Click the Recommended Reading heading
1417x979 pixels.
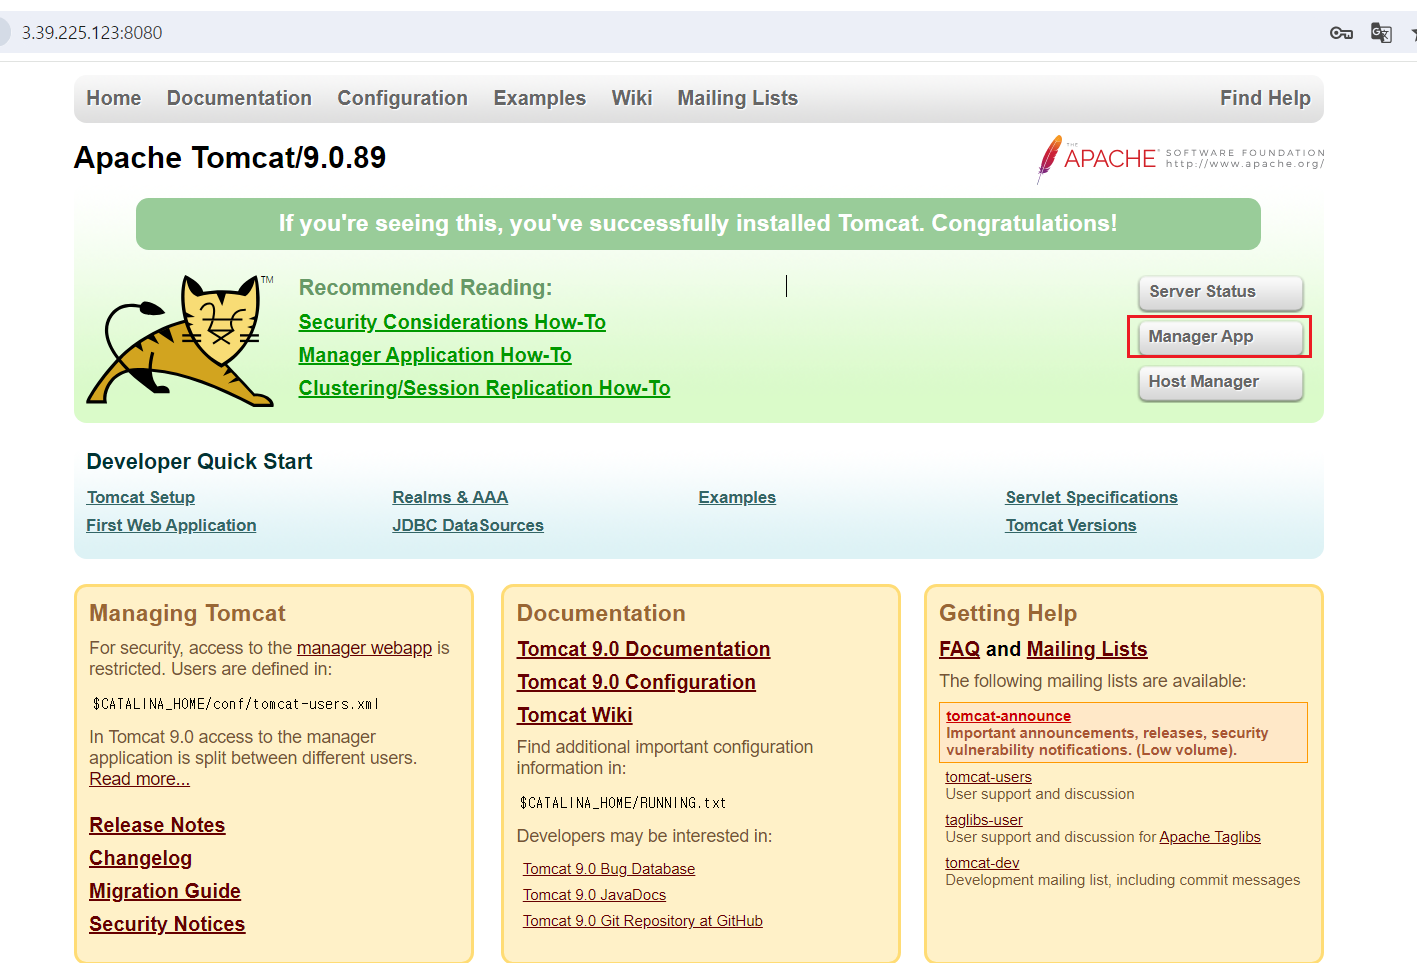(425, 288)
